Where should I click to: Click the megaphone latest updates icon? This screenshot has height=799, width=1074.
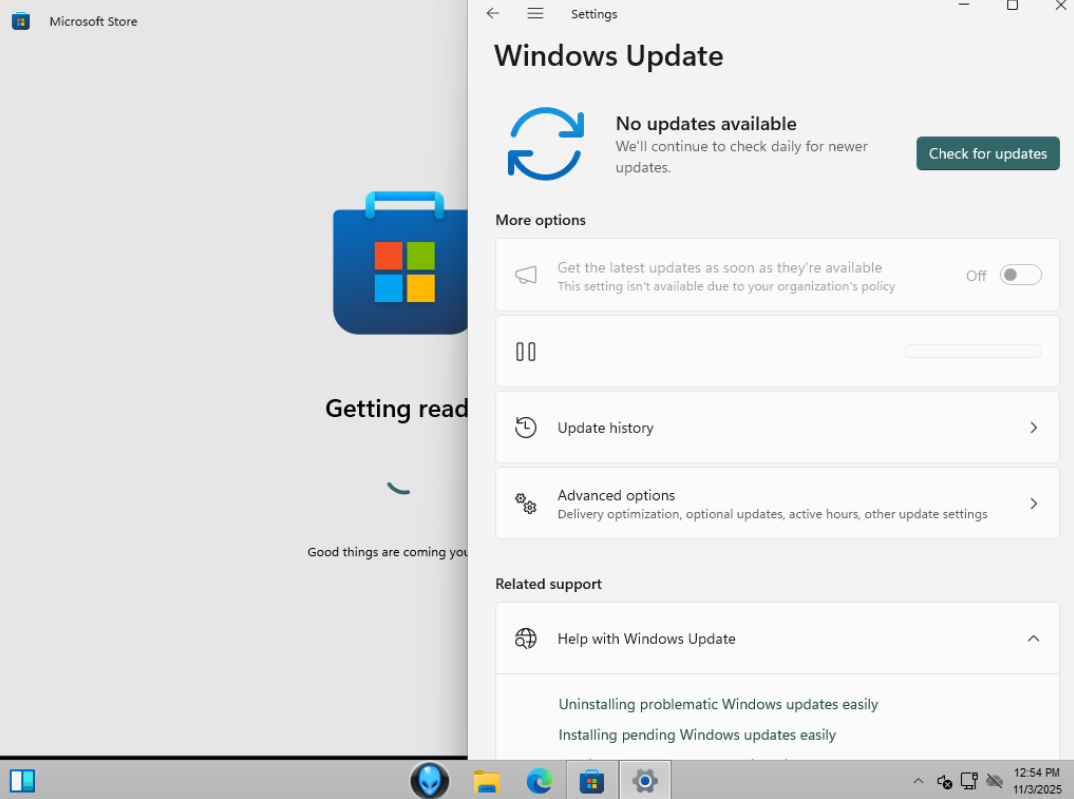tap(526, 275)
